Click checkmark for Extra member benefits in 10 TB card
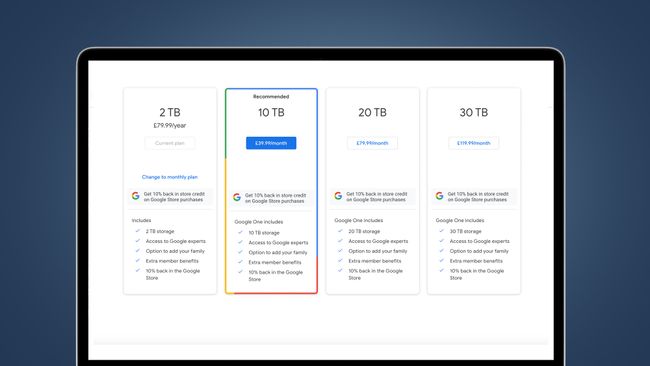 240,262
